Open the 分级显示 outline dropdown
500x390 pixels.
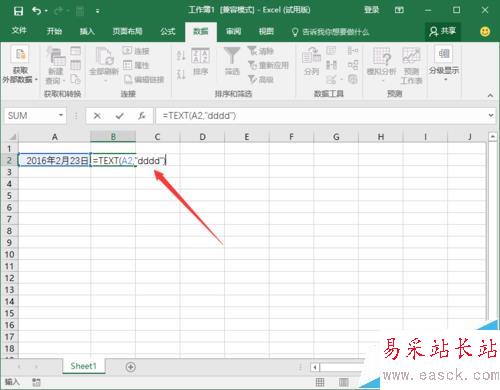coord(444,64)
